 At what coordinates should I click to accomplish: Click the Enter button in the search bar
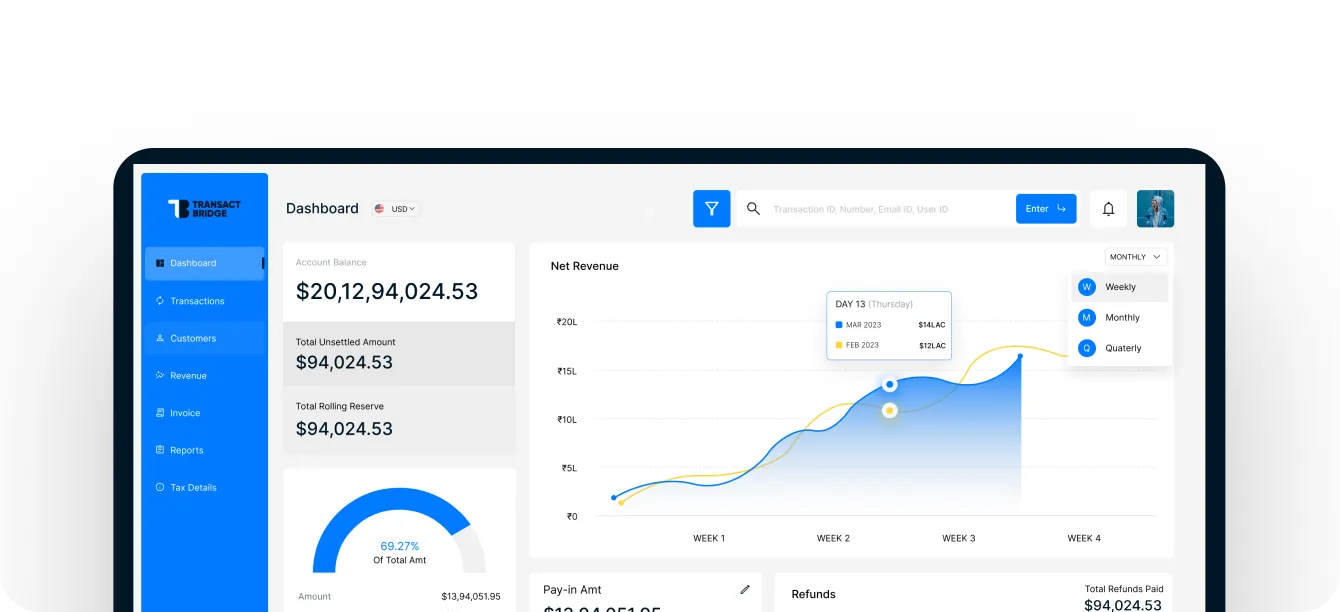[1046, 208]
